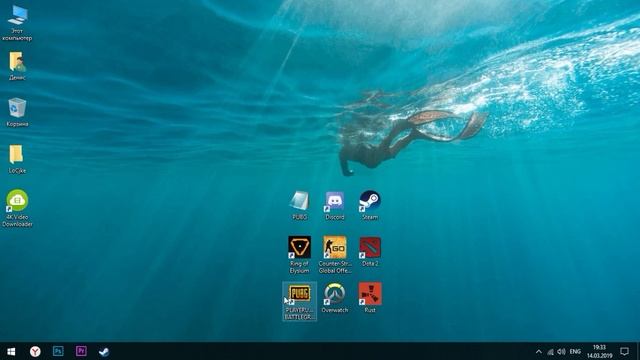Launch Photoshop from the taskbar
The width and height of the screenshot is (640, 360).
point(58,351)
